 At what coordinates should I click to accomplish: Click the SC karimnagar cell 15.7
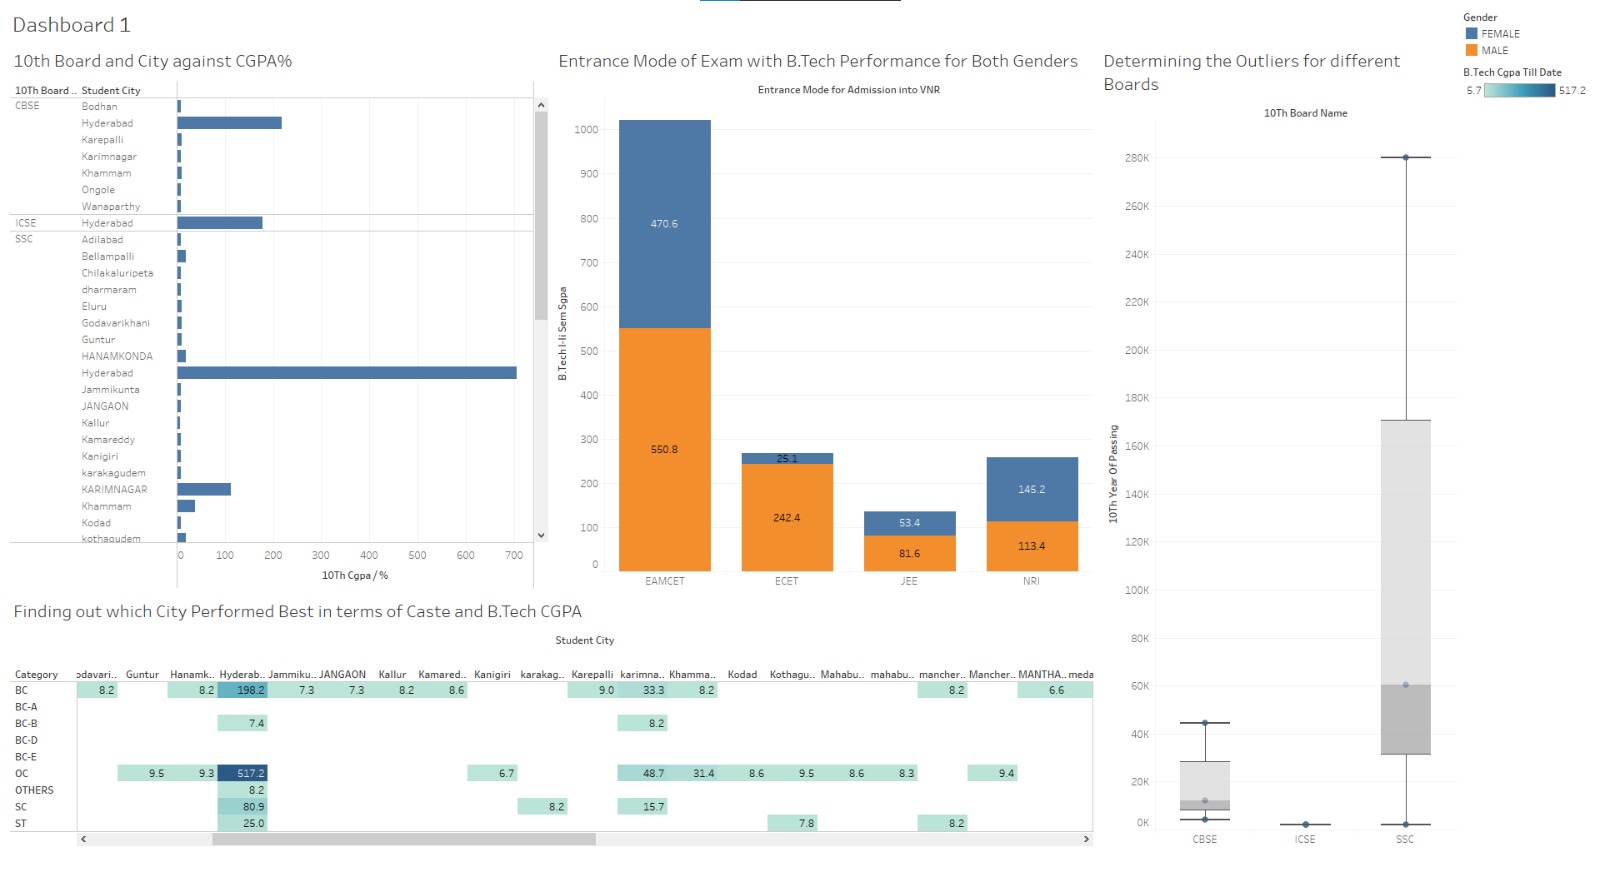point(642,806)
